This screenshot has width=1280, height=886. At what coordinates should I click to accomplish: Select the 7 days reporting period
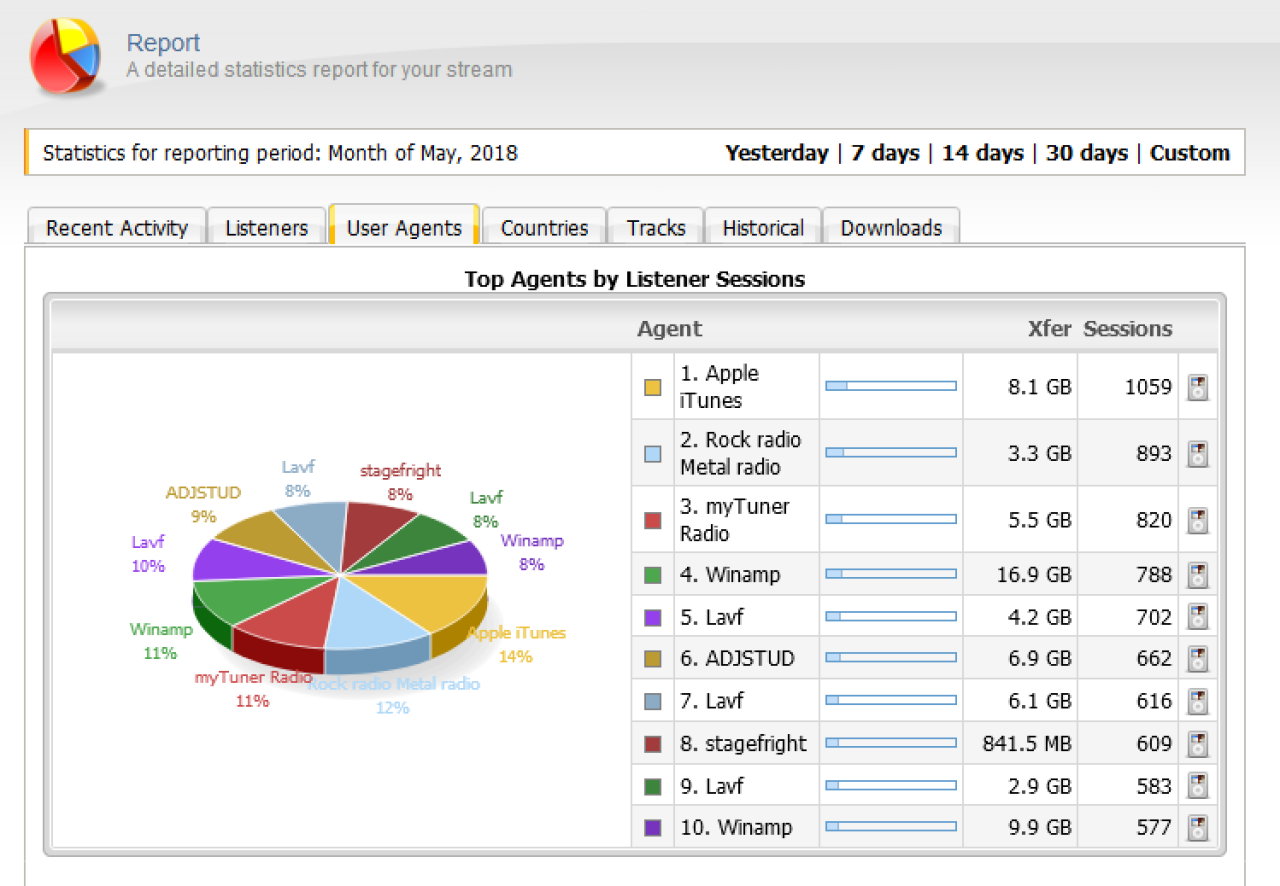tap(885, 153)
